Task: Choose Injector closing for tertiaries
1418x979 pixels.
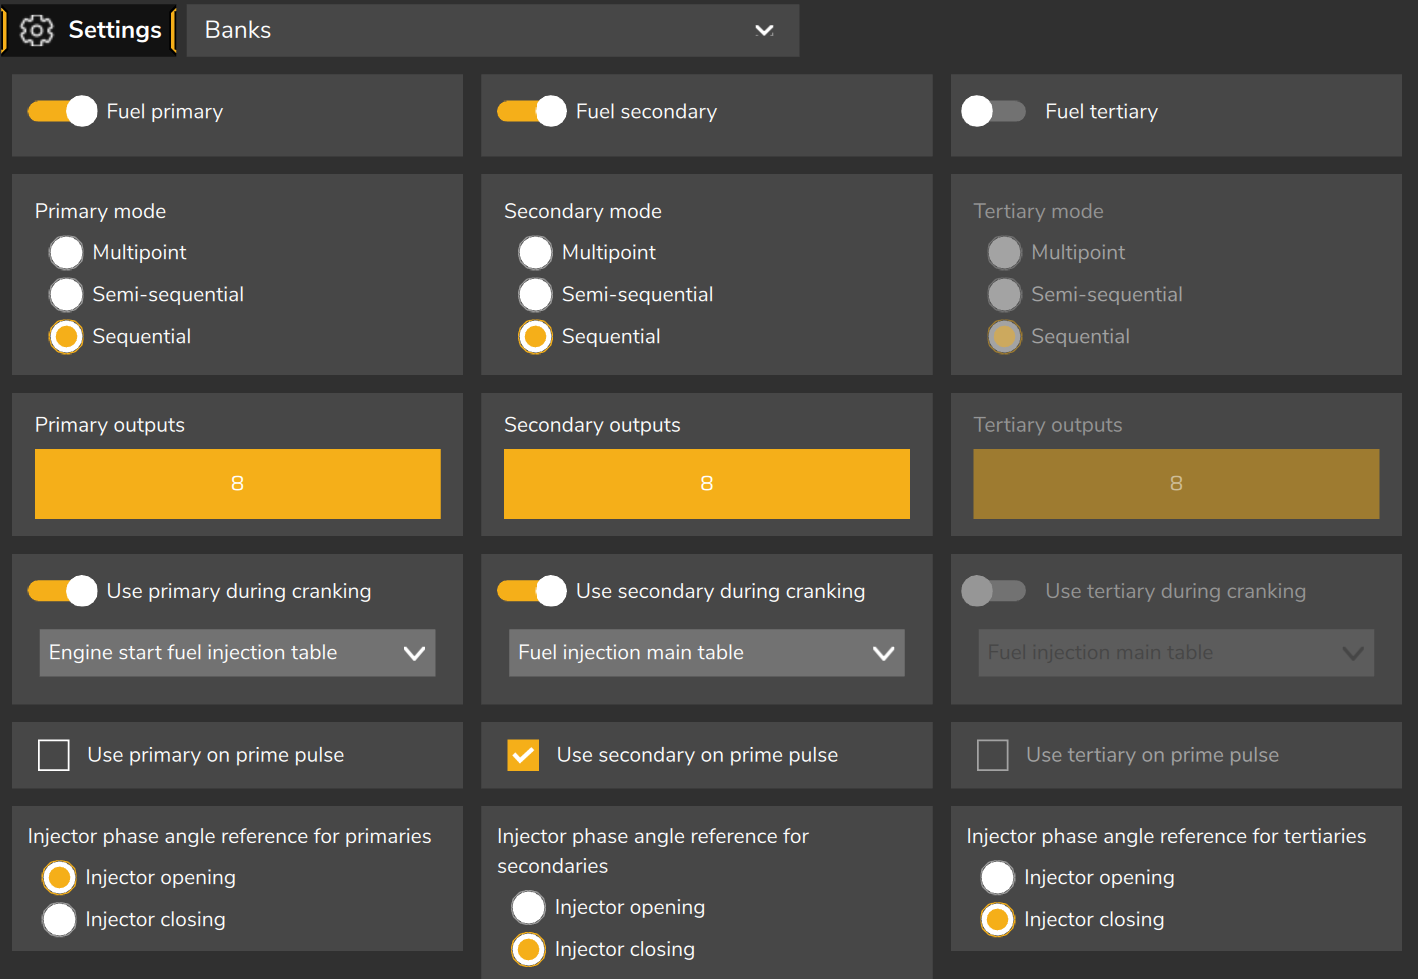Action: click(997, 920)
